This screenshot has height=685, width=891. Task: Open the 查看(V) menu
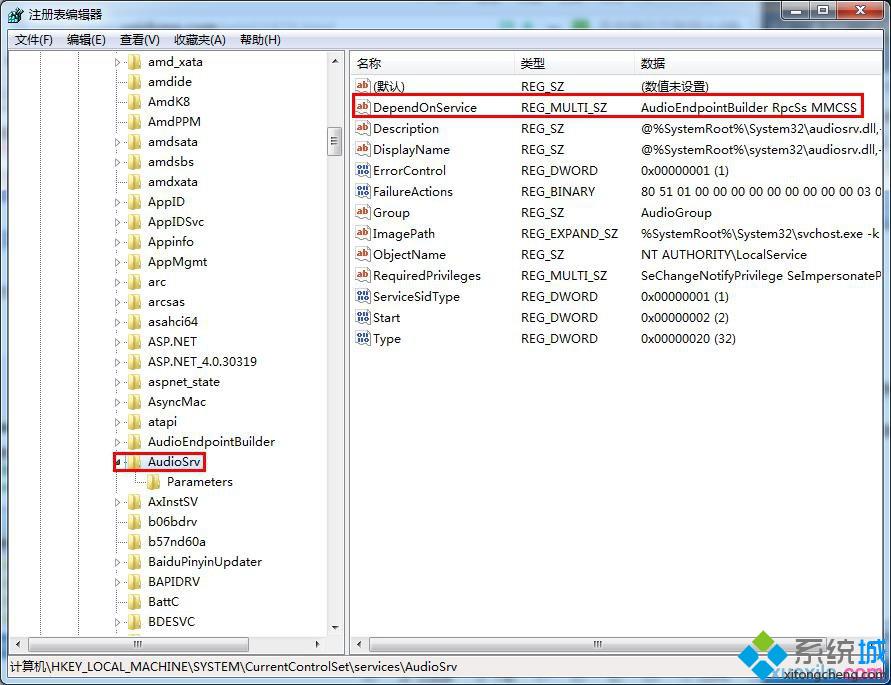pos(139,40)
